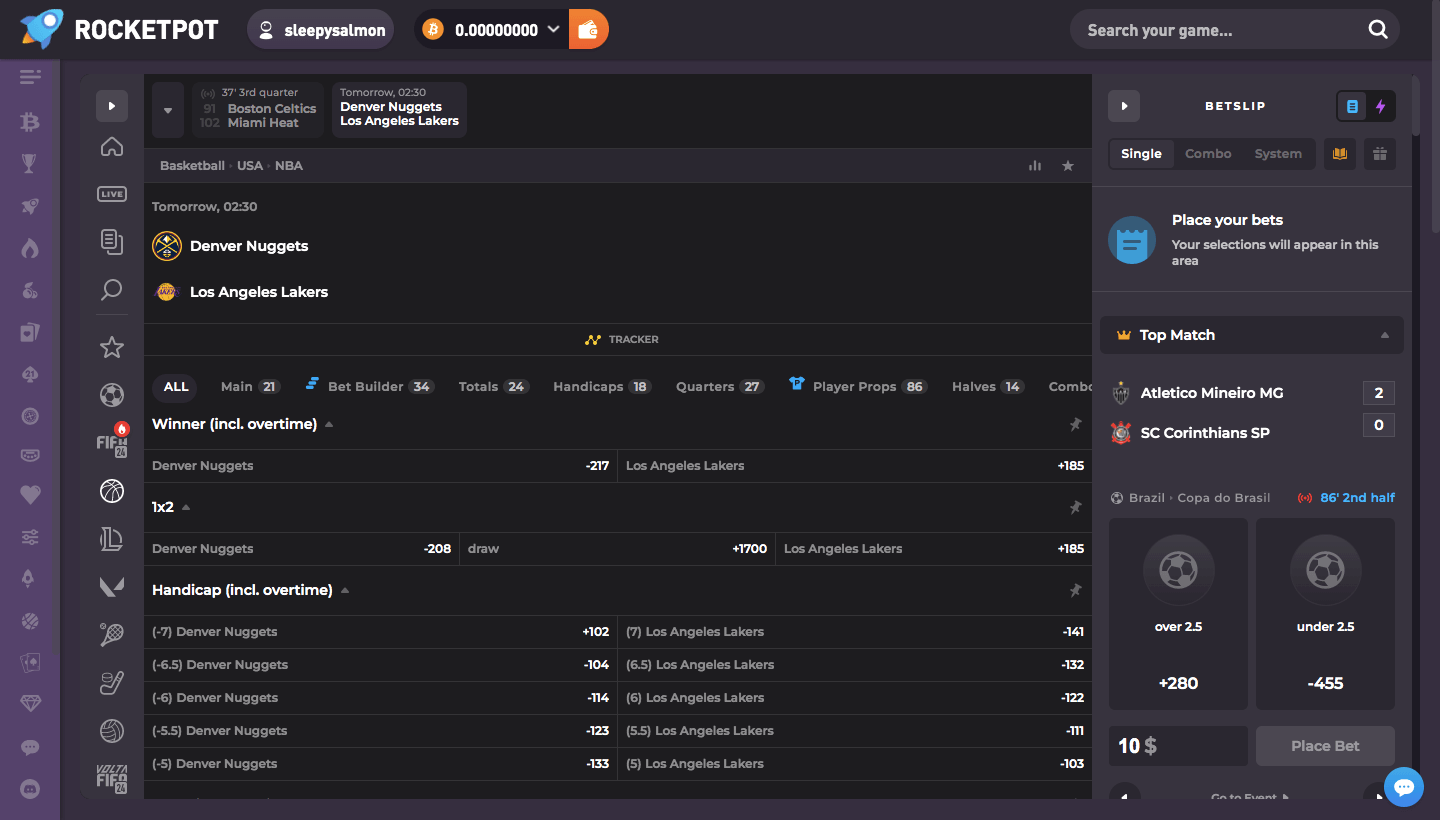This screenshot has width=1440, height=820.
Task: Switch to the System betslip tab
Action: coord(1278,154)
